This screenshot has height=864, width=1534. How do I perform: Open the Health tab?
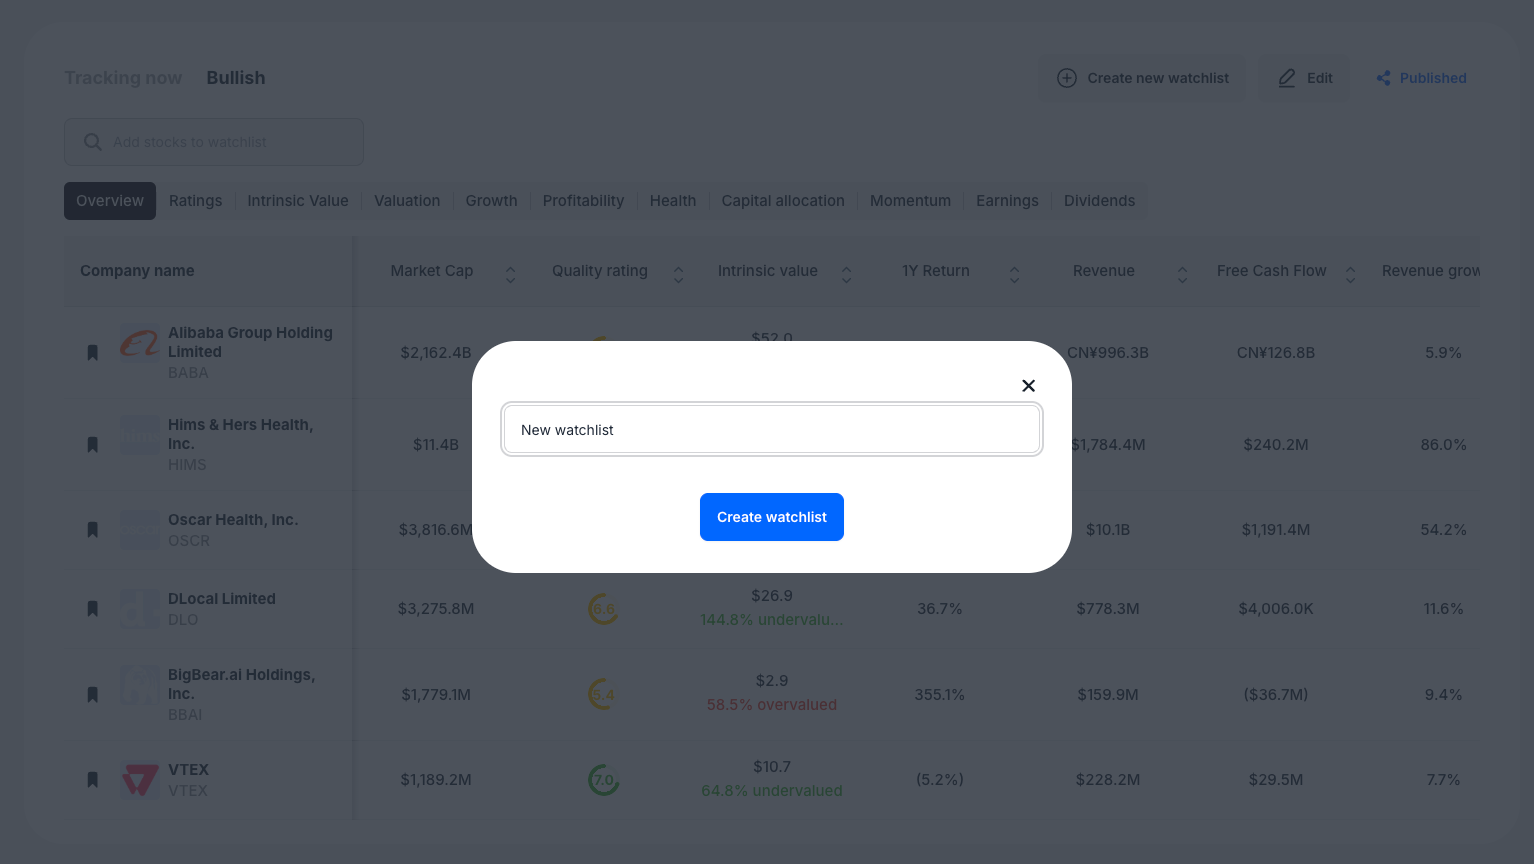tap(673, 201)
